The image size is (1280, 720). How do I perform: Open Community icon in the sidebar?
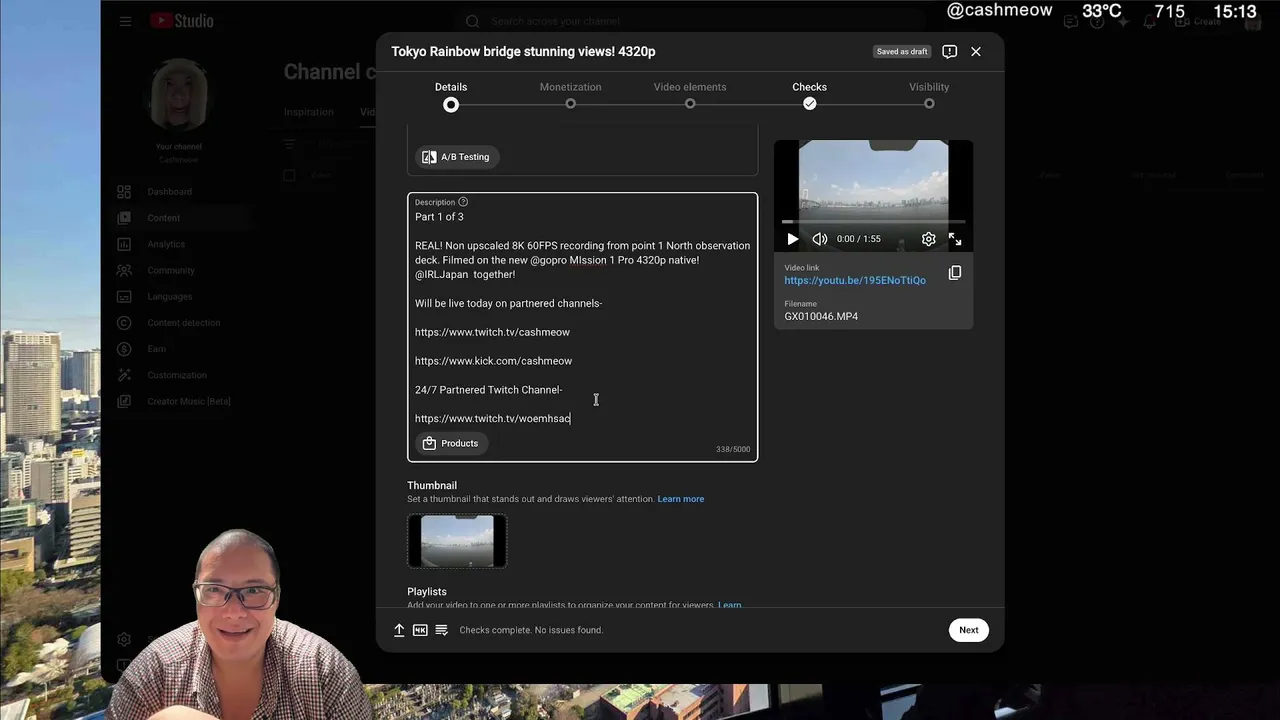pyautogui.click(x=124, y=270)
